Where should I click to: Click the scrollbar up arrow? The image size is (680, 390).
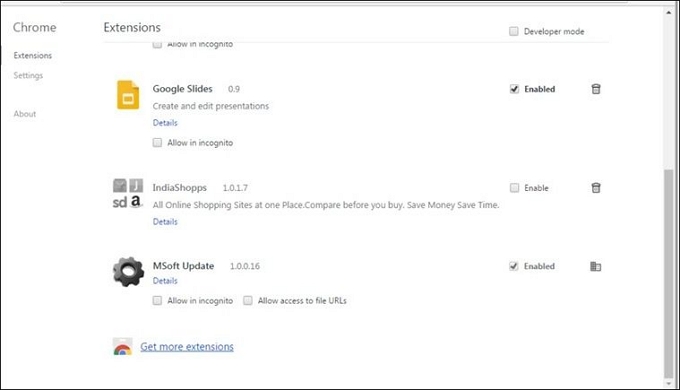(x=669, y=12)
